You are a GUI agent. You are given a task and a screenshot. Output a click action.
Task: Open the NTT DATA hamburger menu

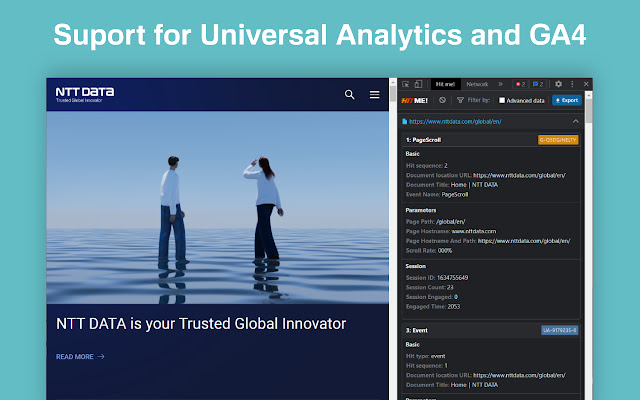pos(375,95)
